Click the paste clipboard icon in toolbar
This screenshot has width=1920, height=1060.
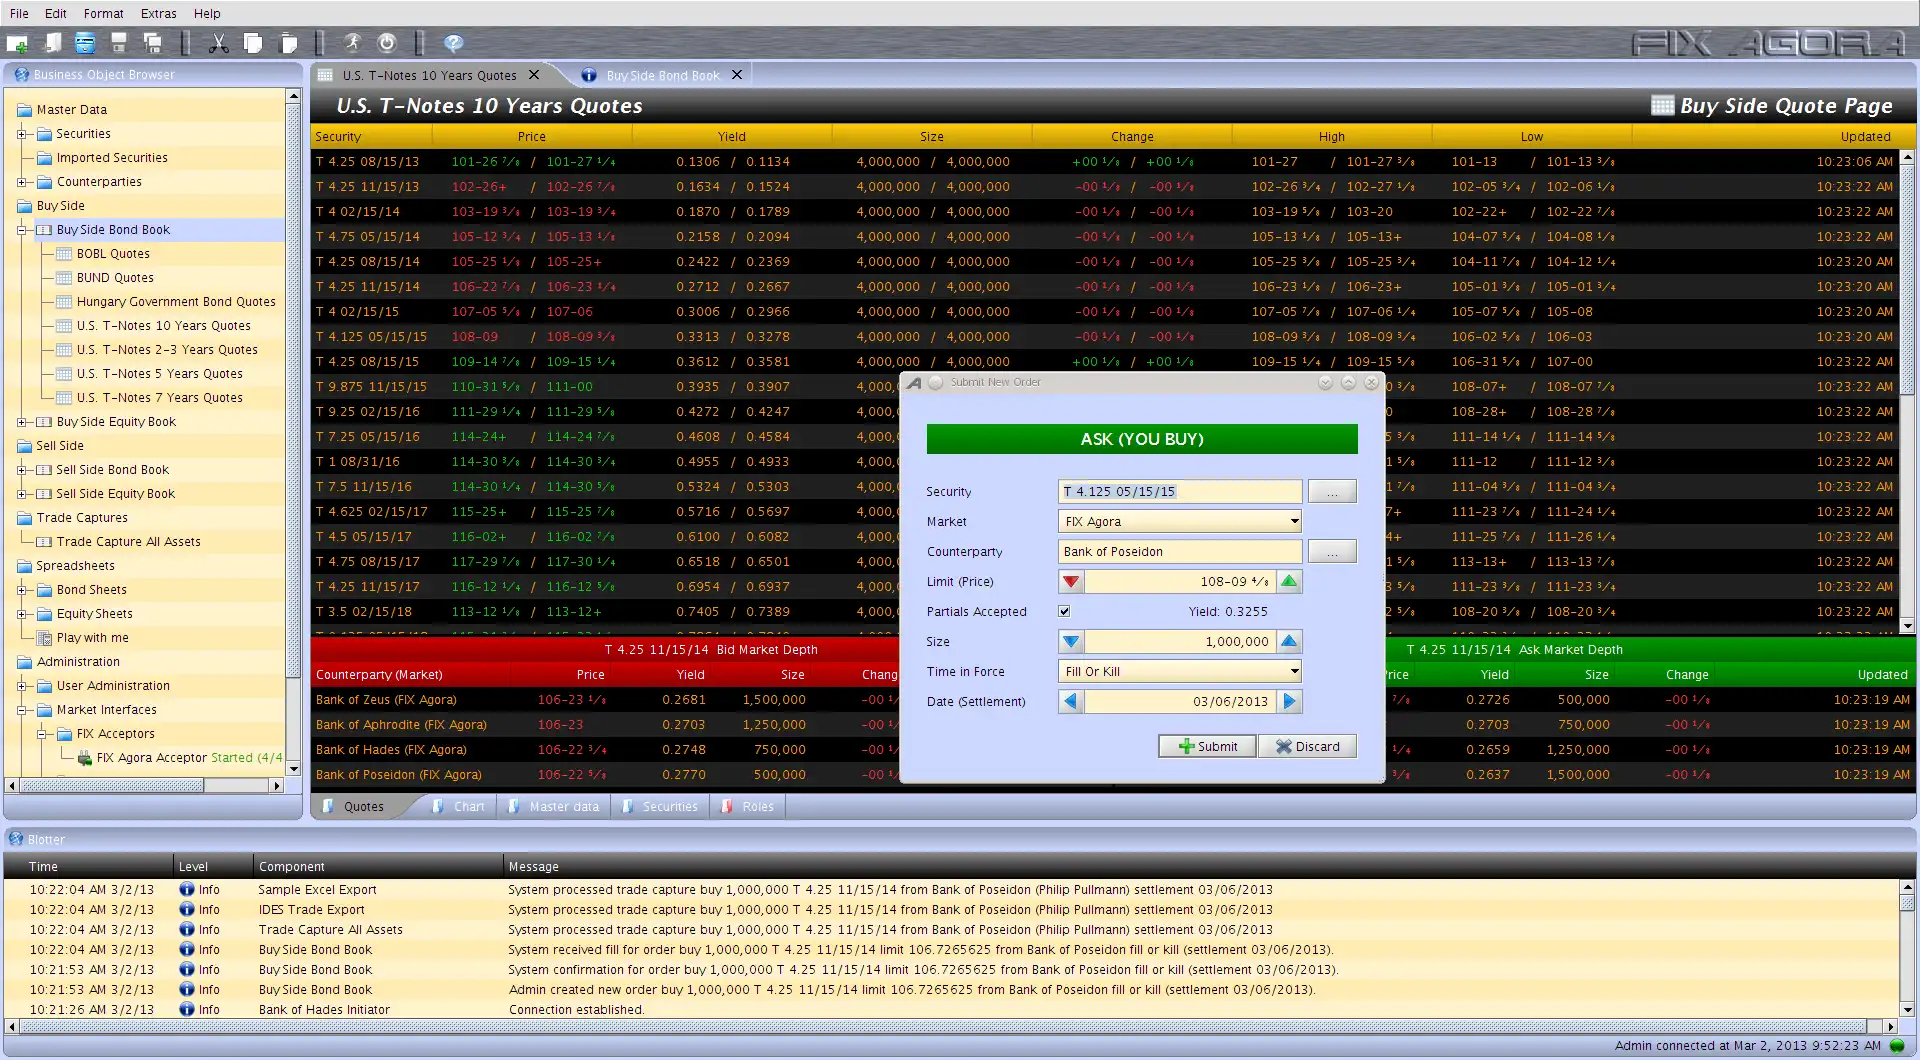(288, 43)
